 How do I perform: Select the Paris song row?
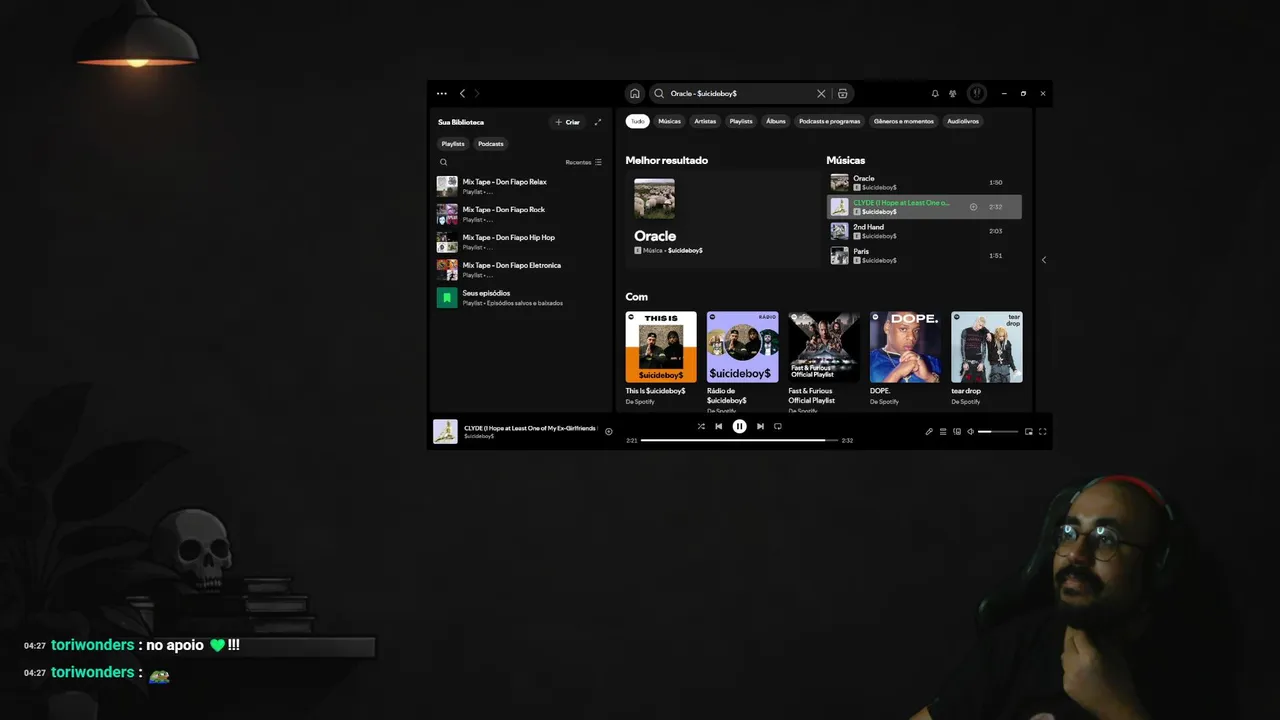click(x=924, y=256)
